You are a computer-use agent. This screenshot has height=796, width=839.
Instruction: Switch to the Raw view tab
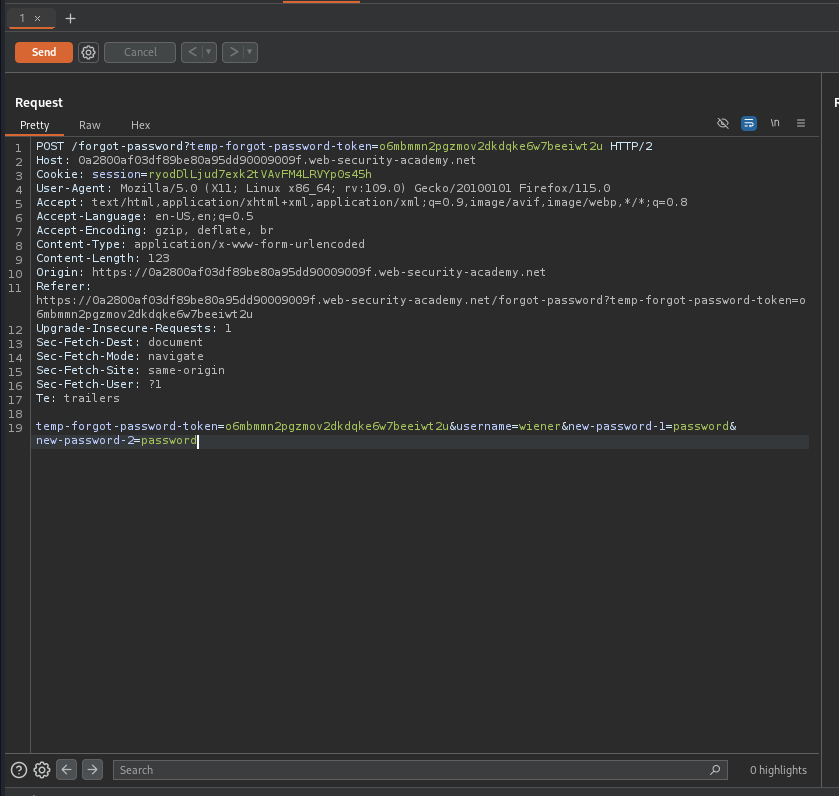click(90, 125)
